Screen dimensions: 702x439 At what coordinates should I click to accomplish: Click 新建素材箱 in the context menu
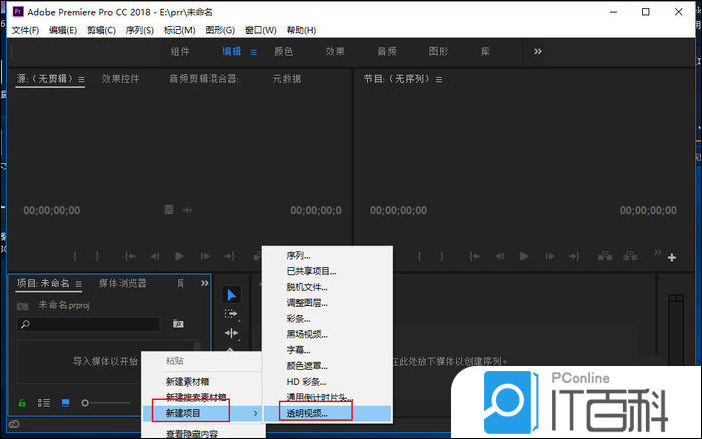pyautogui.click(x=188, y=380)
